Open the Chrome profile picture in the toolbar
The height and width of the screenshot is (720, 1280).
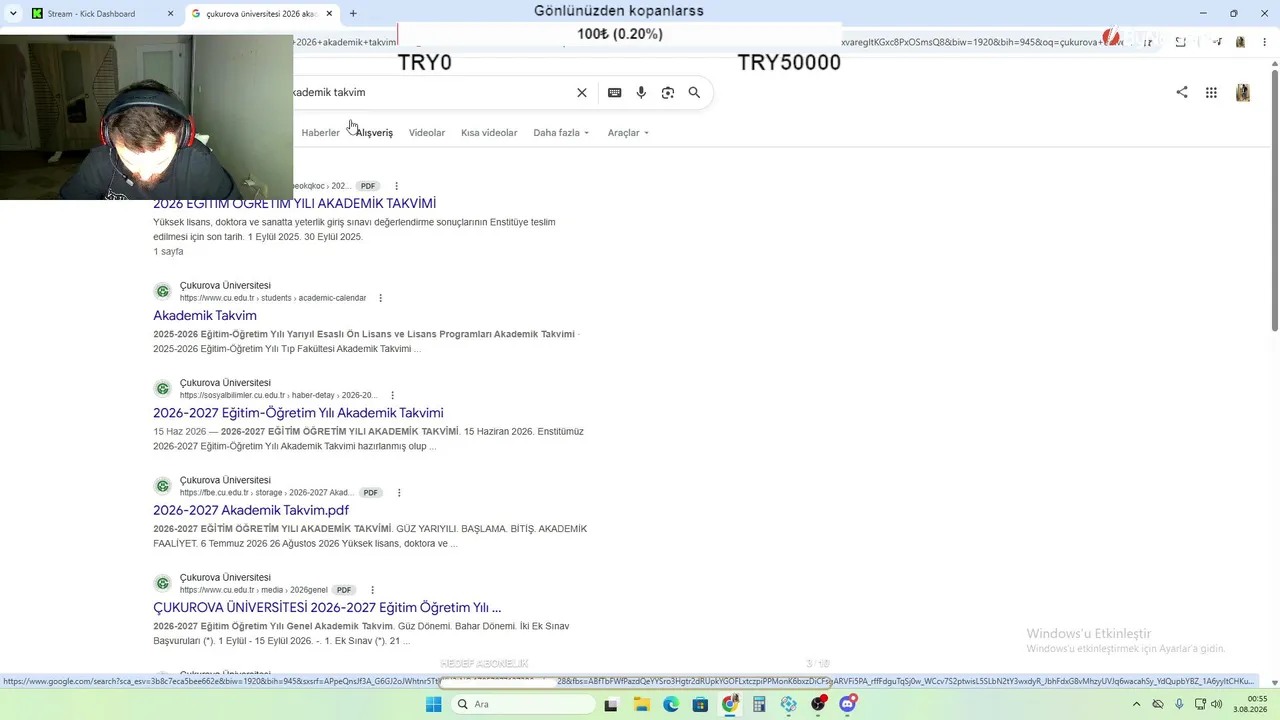pyautogui.click(x=1241, y=42)
